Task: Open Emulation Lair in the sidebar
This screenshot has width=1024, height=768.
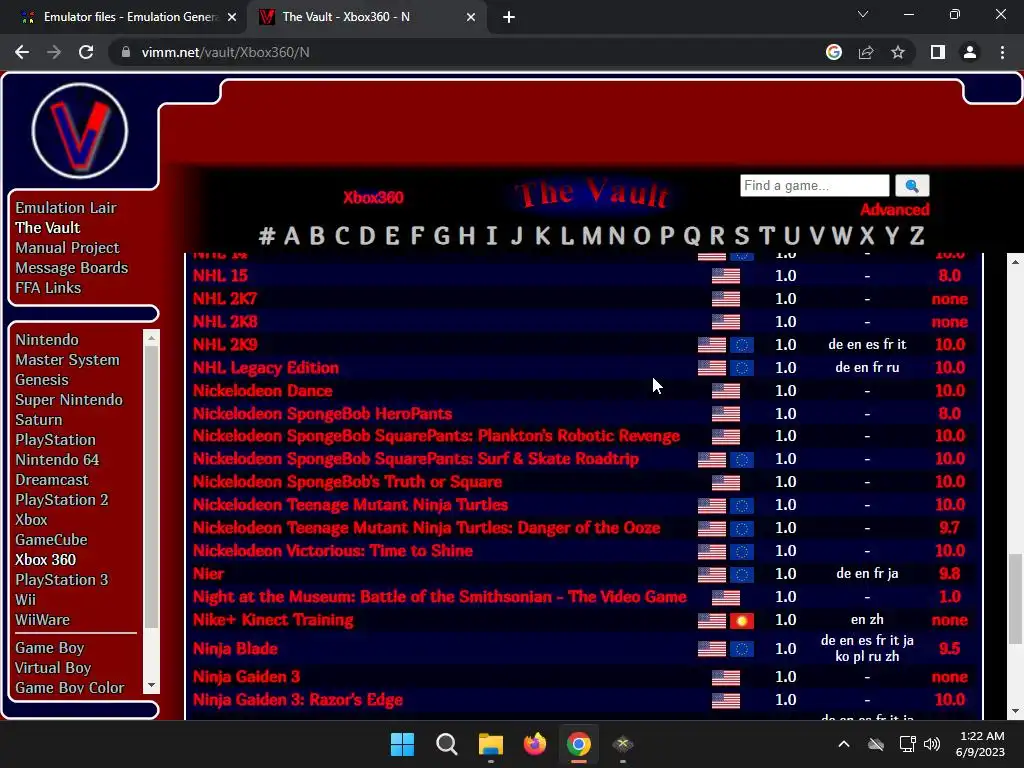Action: pyautogui.click(x=66, y=208)
